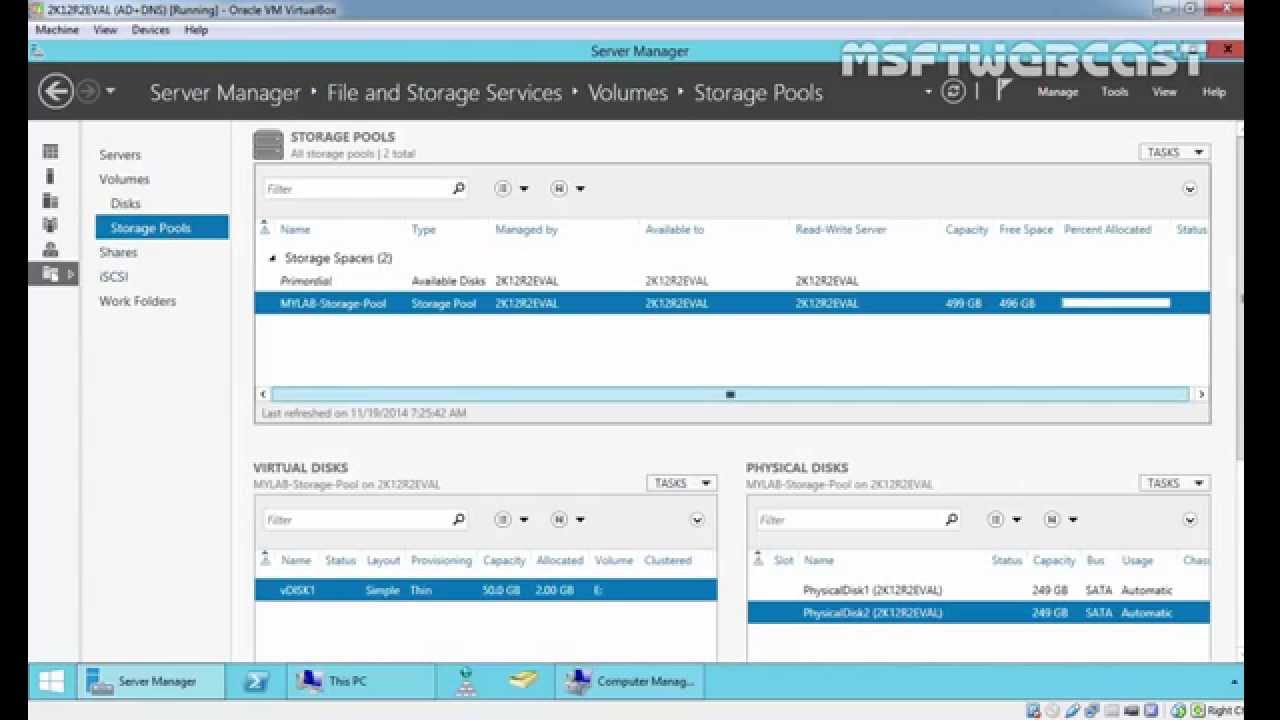The image size is (1280, 720).
Task: Click Percent Allocated bar of MYLAB-Storage-Pool
Action: 1115,303
